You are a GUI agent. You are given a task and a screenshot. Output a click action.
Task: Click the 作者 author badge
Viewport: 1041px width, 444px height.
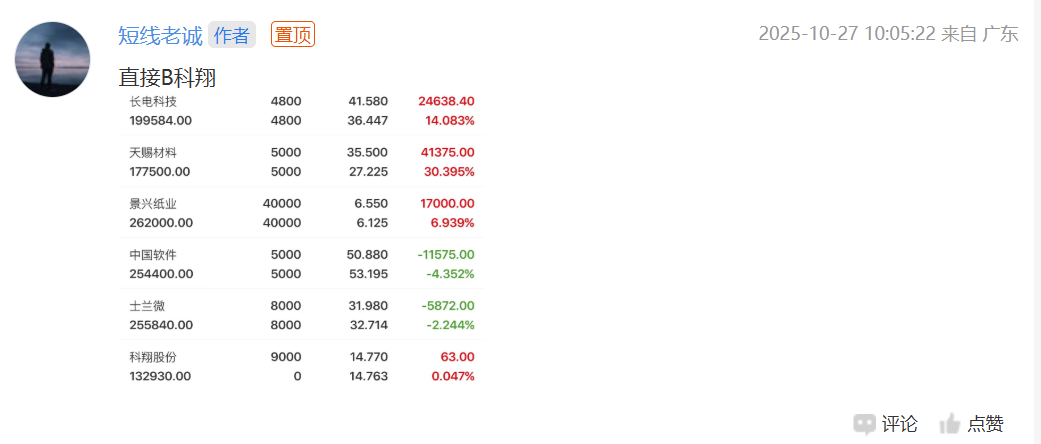(x=232, y=35)
